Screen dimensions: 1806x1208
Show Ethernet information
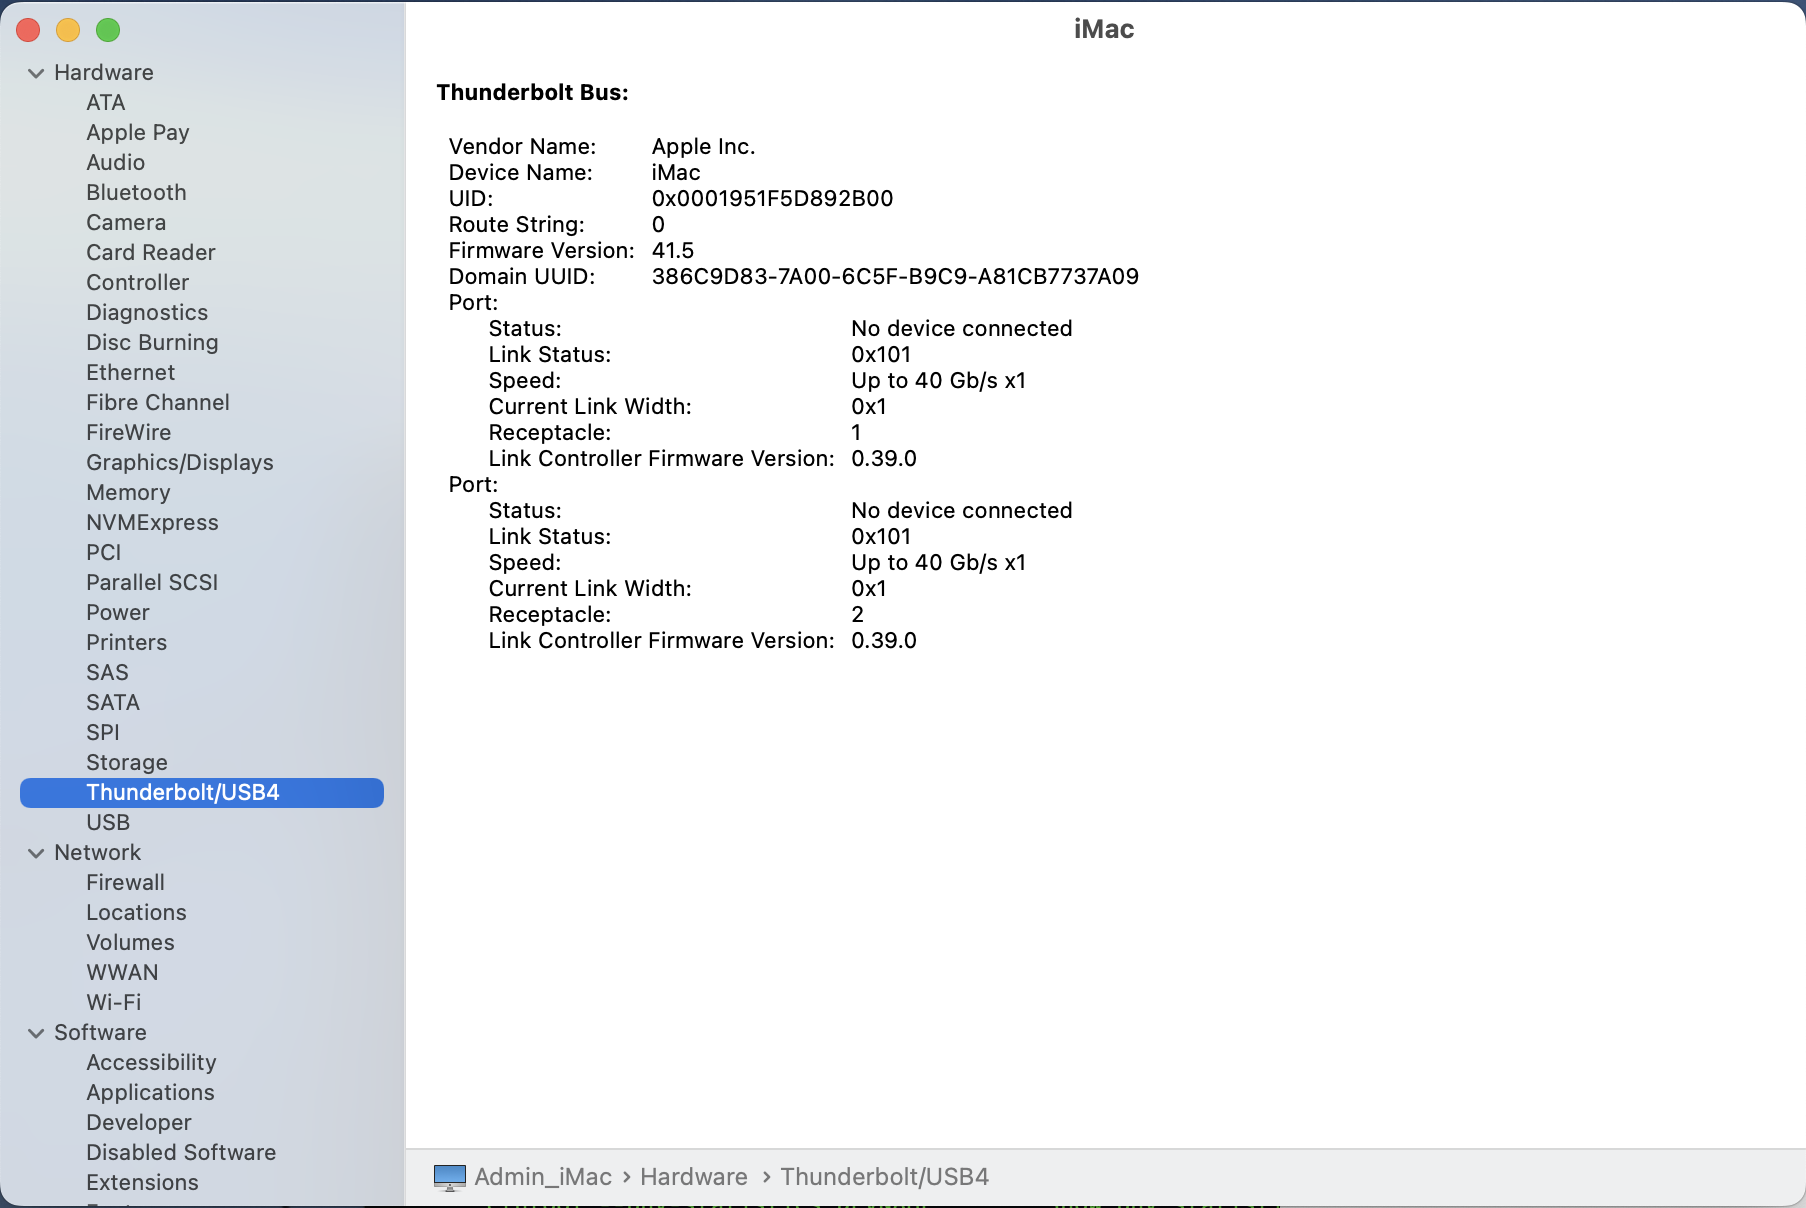tap(131, 373)
